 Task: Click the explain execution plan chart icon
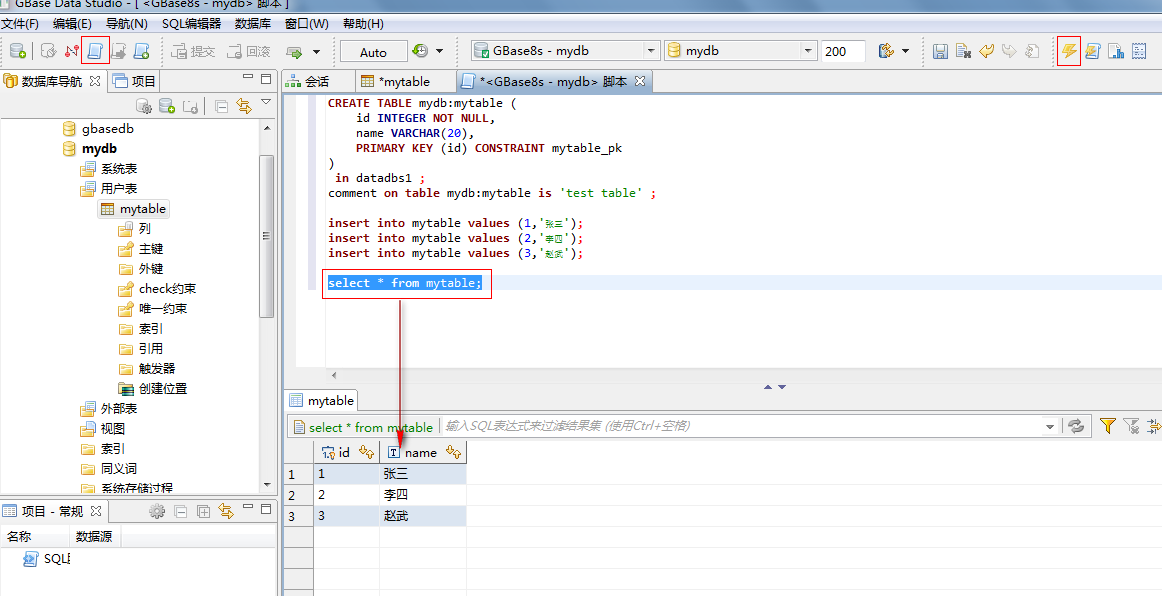click(1115, 51)
